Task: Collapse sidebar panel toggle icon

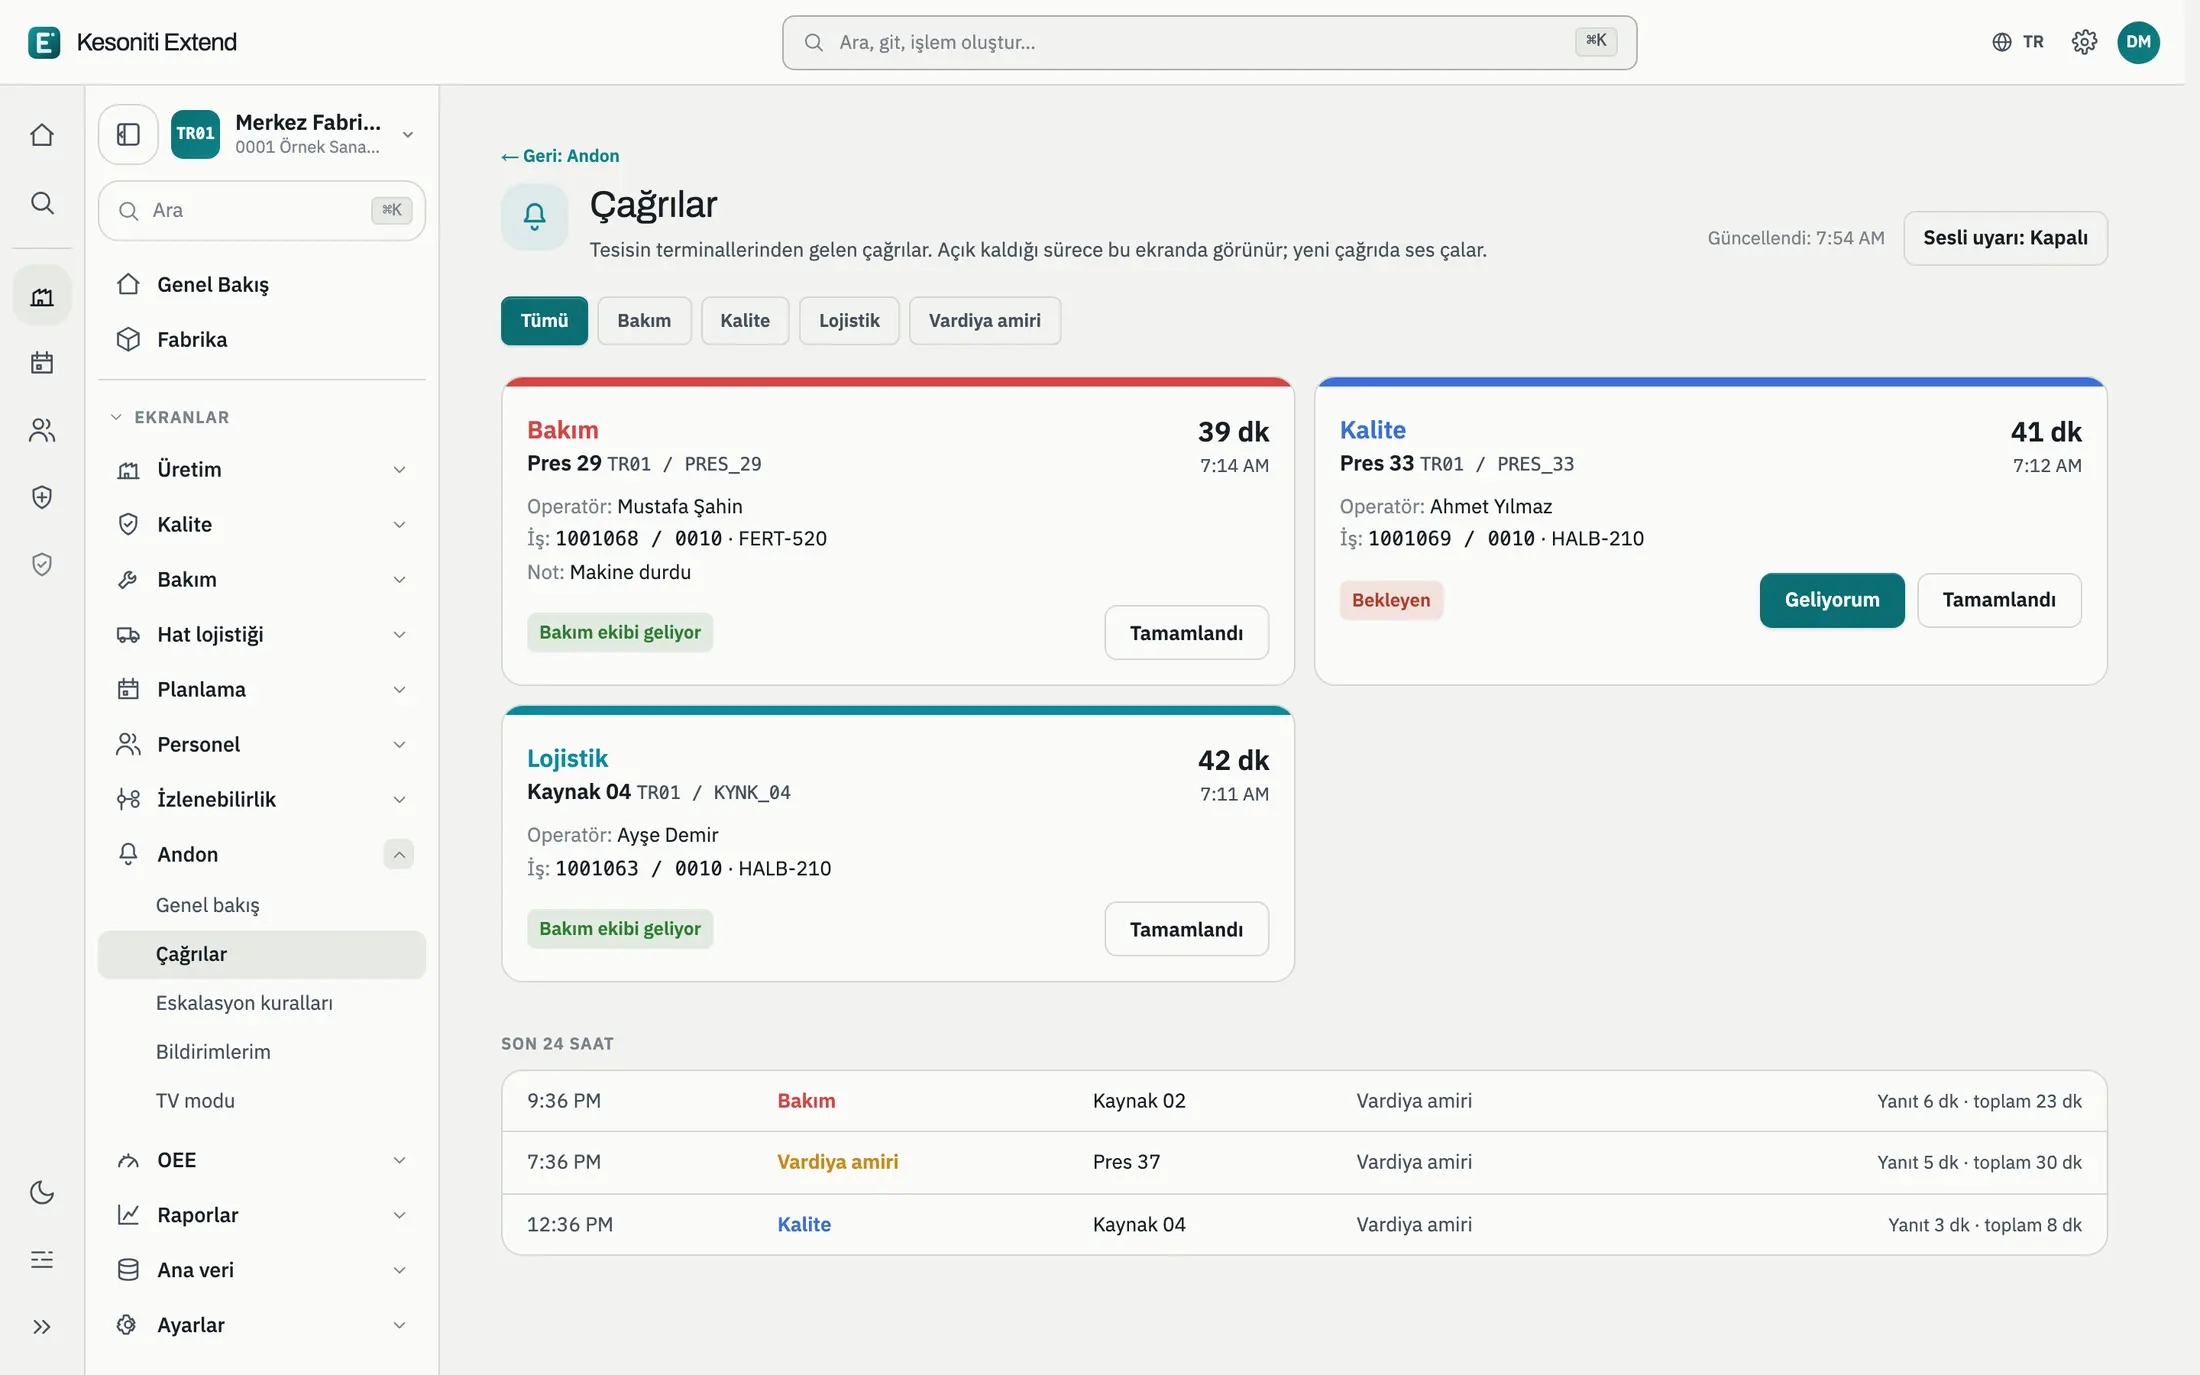Action: click(x=128, y=134)
